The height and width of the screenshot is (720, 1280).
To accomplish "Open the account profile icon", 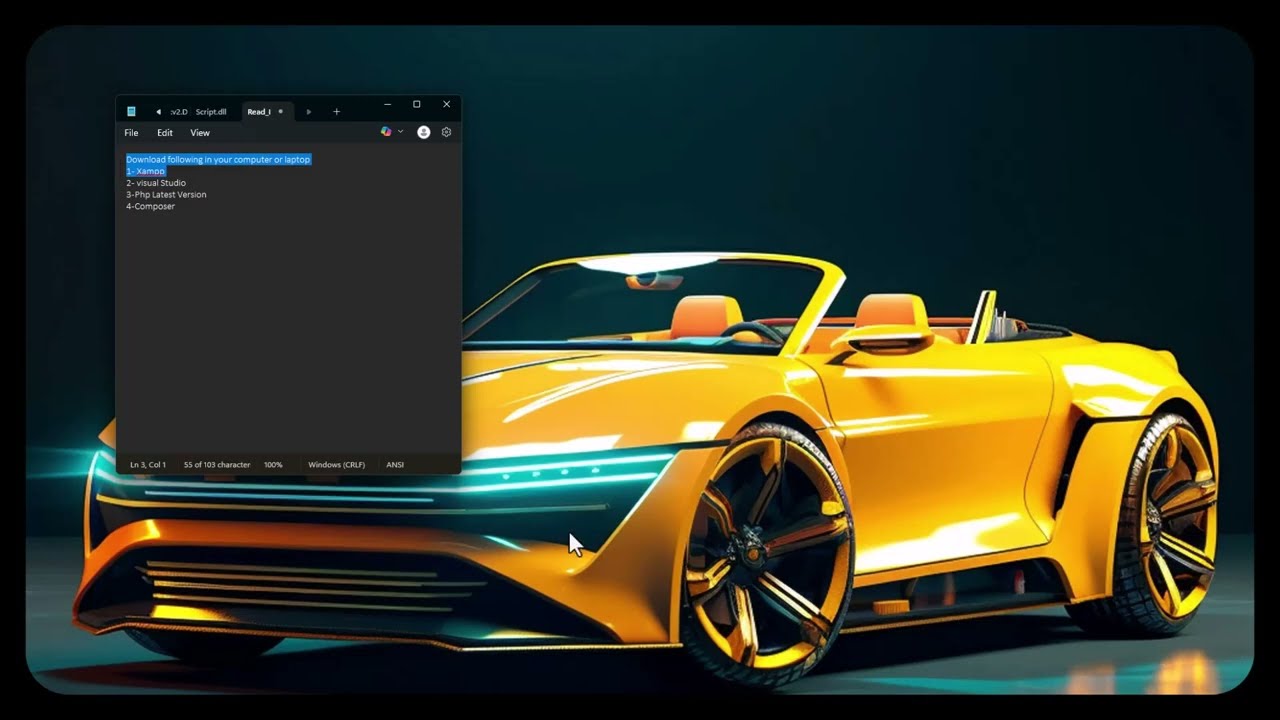I will coord(424,132).
